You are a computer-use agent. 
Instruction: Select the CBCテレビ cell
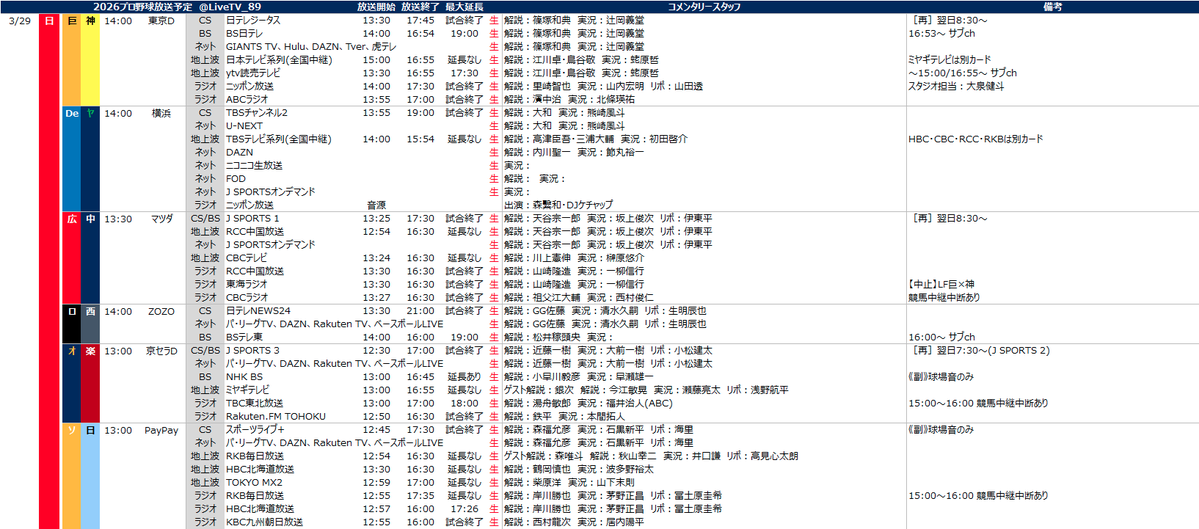pyautogui.click(x=249, y=258)
